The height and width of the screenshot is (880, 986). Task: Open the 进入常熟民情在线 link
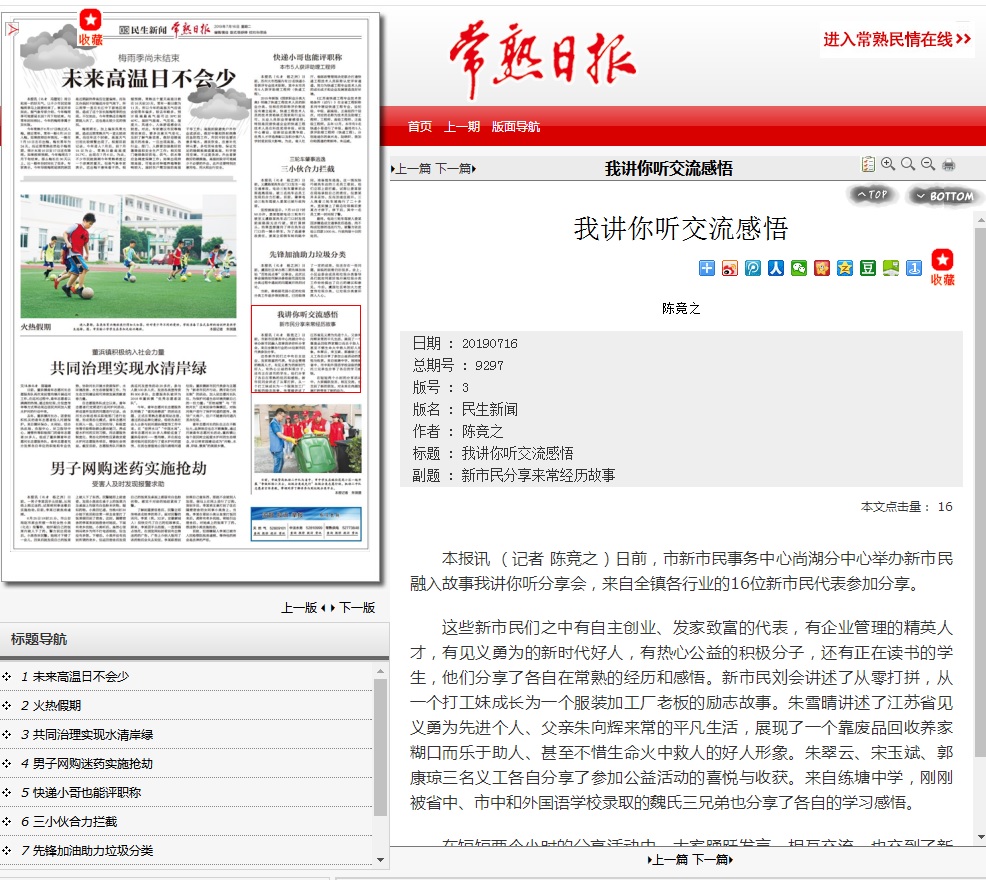coord(897,40)
